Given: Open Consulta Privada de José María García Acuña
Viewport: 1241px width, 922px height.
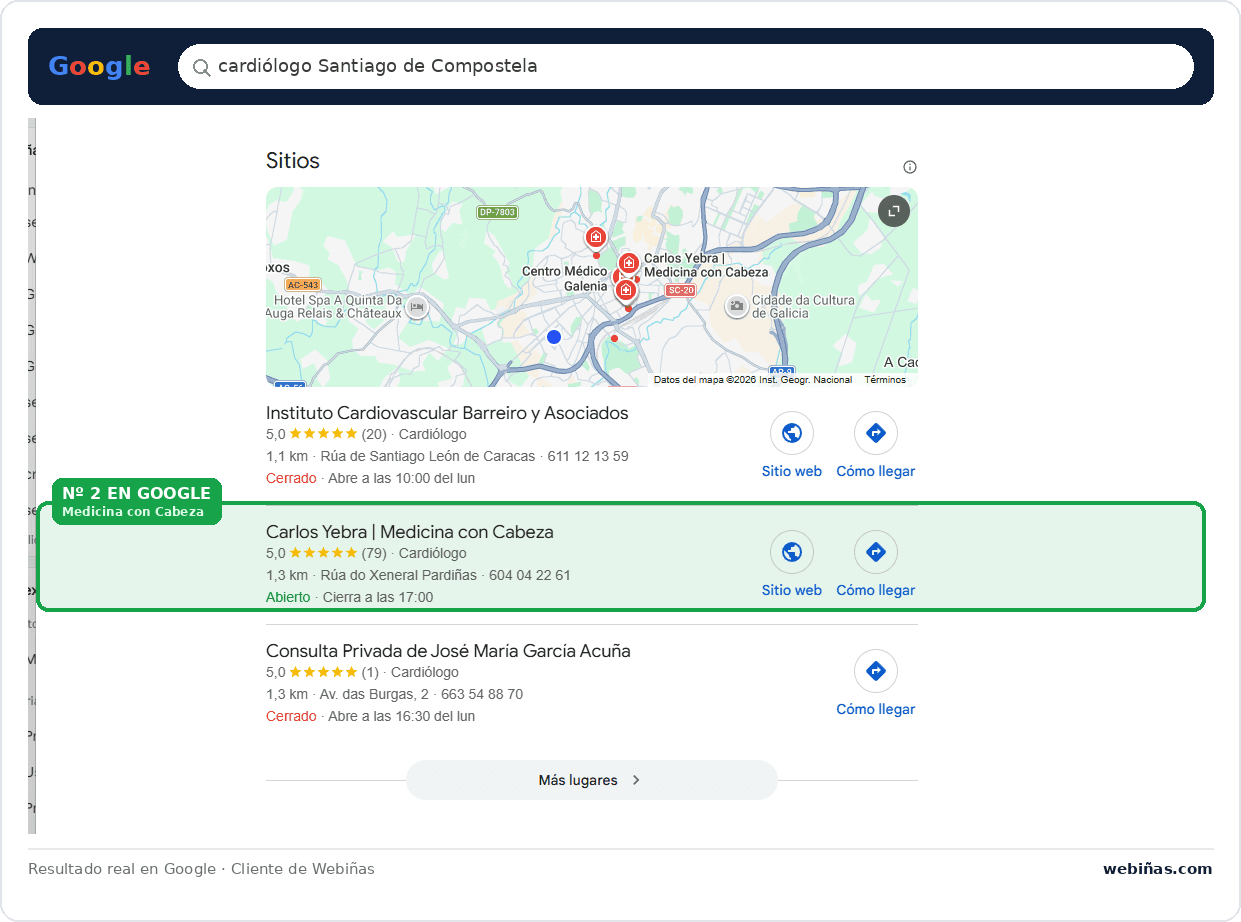Looking at the screenshot, I should point(448,651).
